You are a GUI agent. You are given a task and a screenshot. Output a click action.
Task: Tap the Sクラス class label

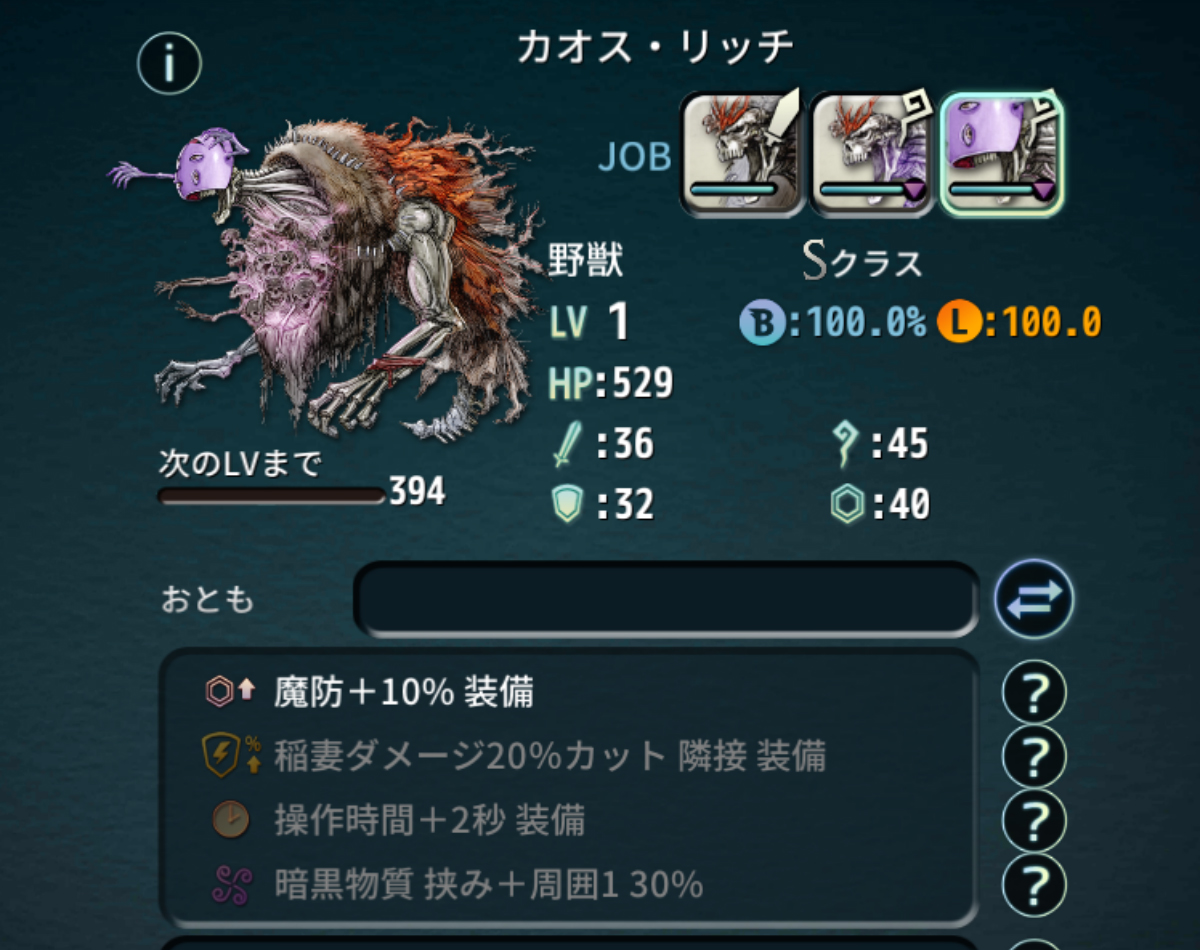862,262
